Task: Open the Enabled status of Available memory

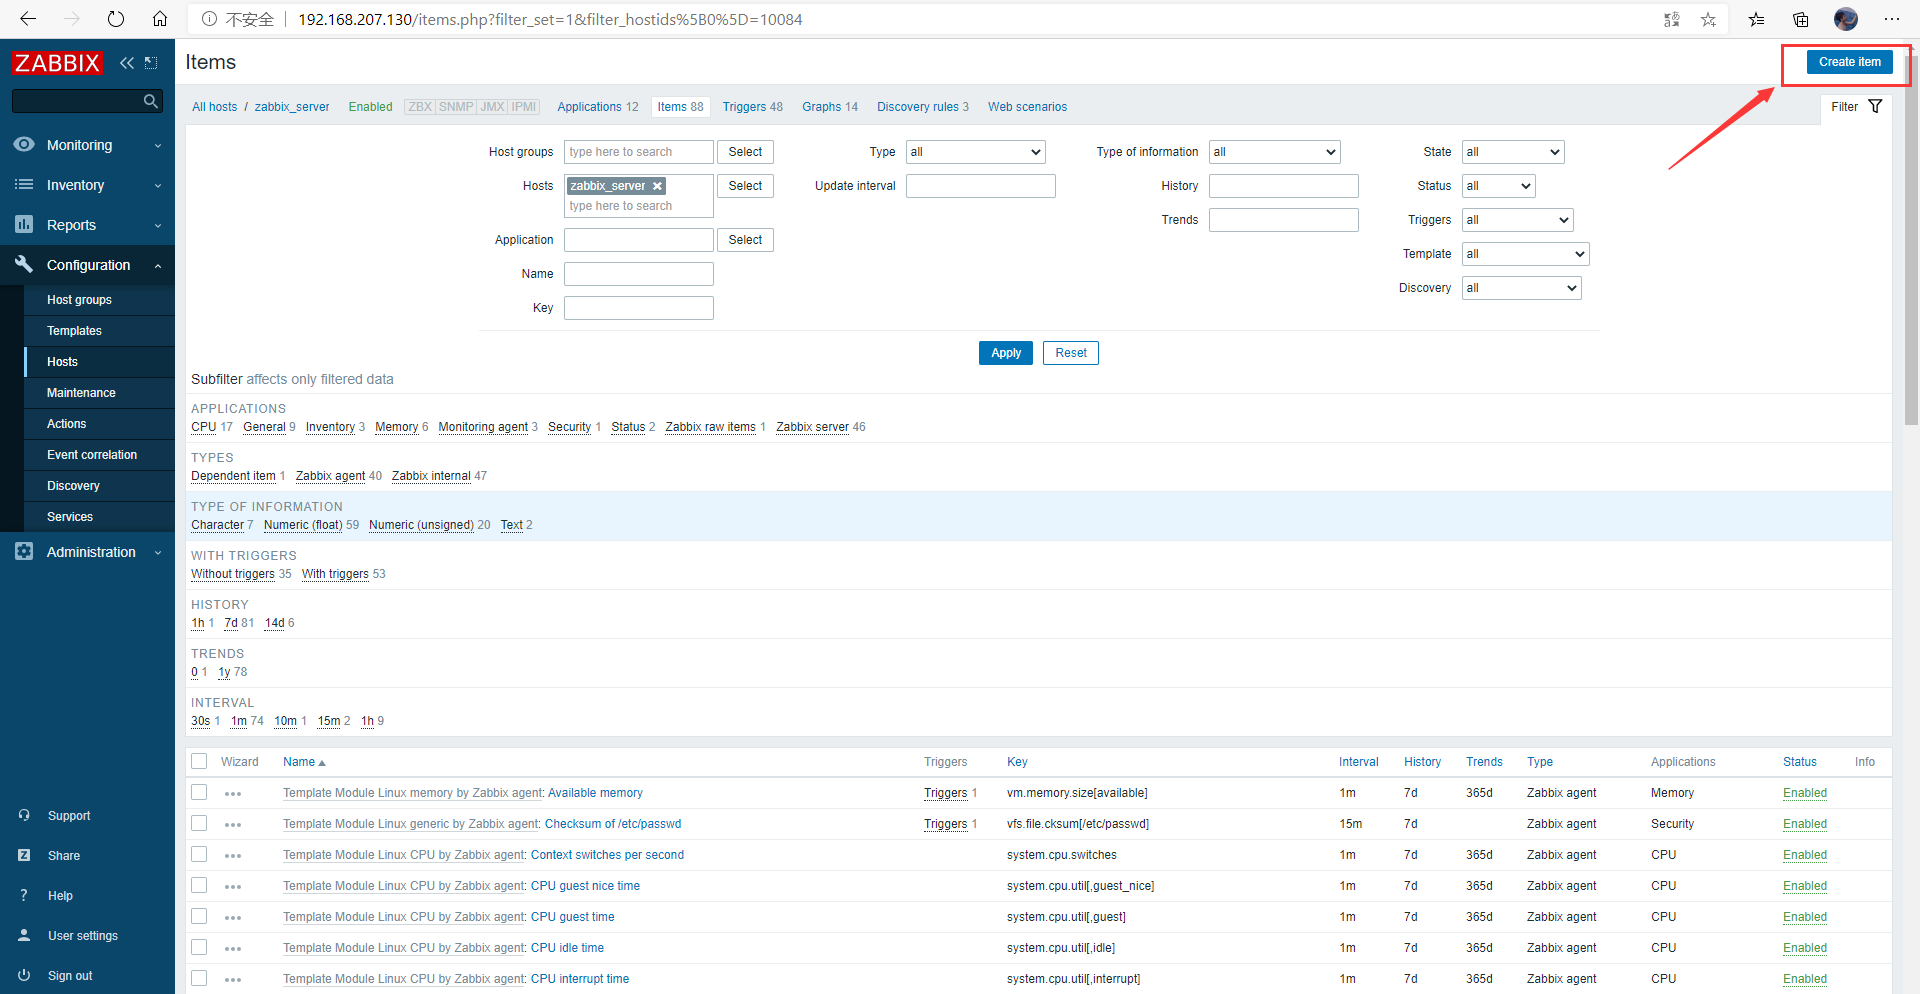Action: pos(1805,793)
